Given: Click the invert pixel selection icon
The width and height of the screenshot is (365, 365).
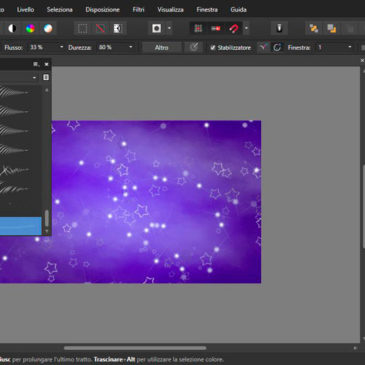Looking at the screenshot, I should (118, 29).
